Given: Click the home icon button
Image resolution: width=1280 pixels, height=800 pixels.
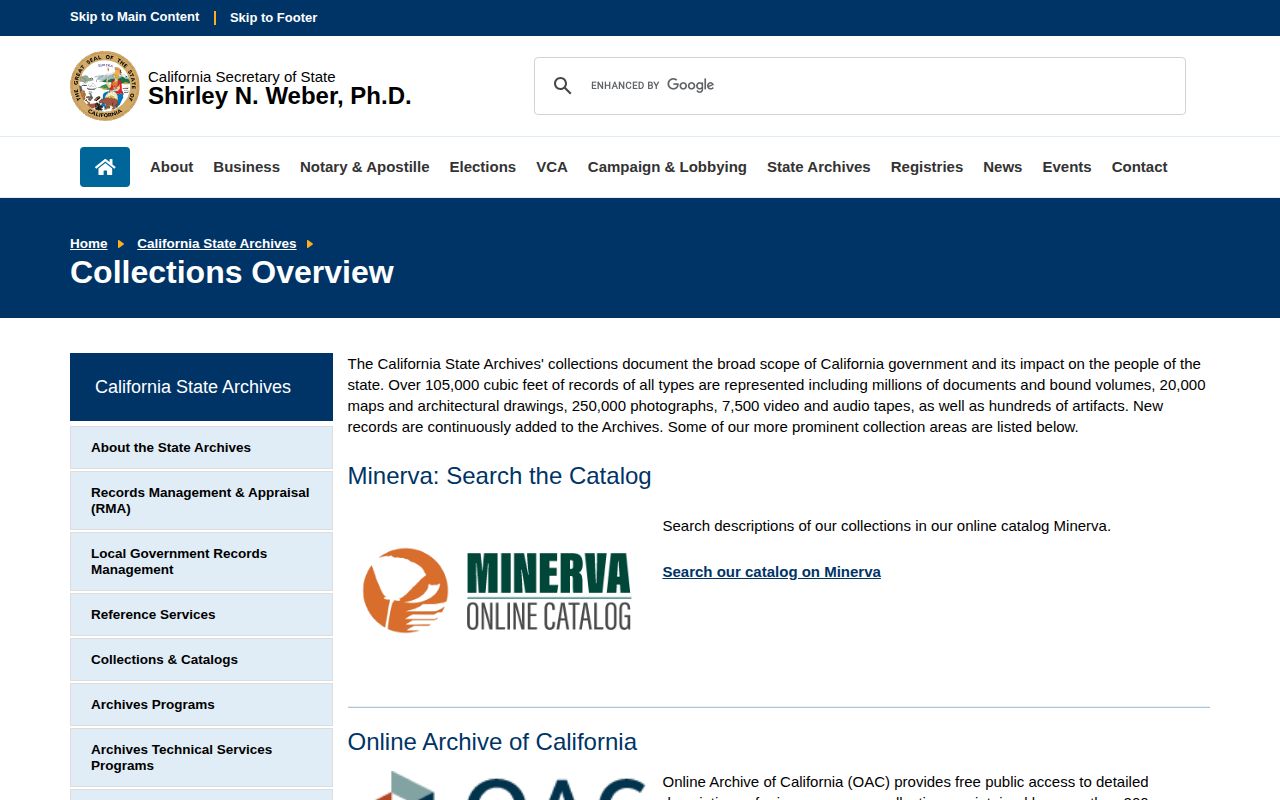Looking at the screenshot, I should pyautogui.click(x=105, y=167).
